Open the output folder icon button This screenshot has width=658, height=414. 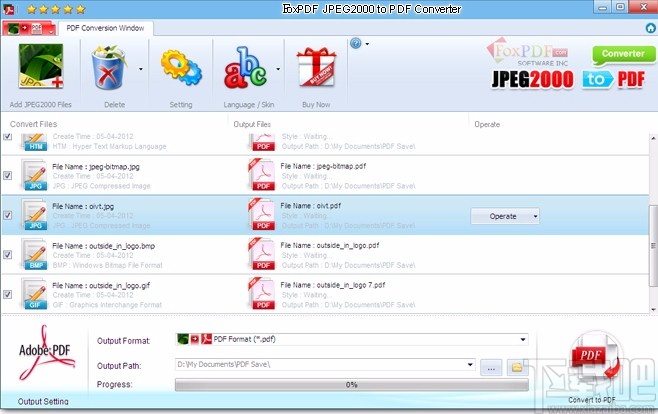pyautogui.click(x=517, y=368)
